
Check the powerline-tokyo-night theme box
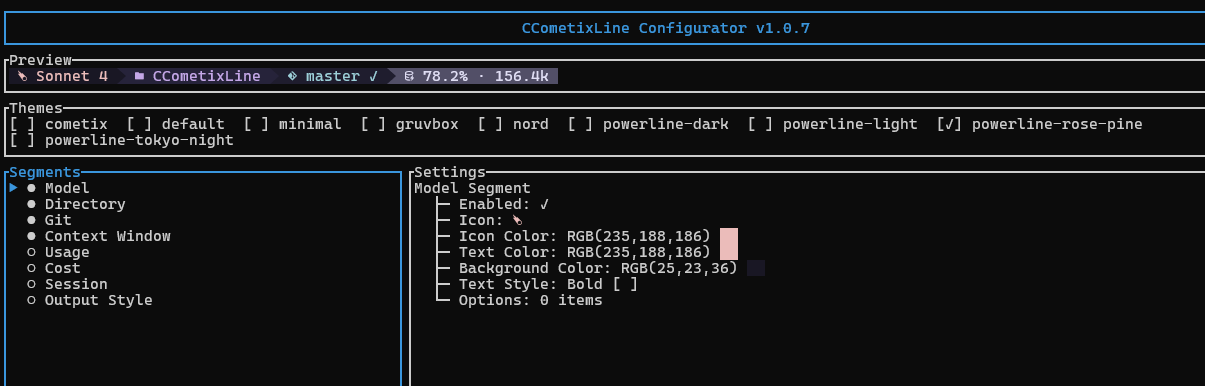tap(21, 140)
